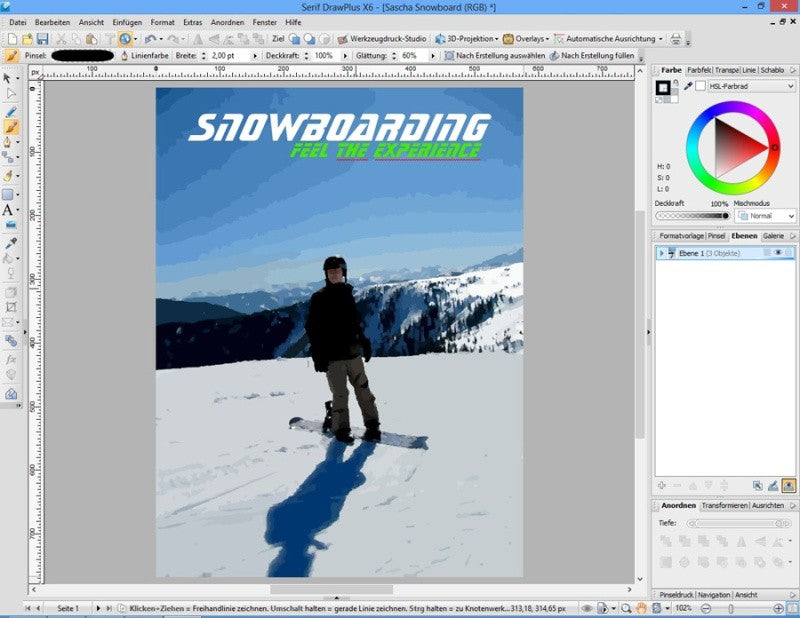Add a layer with the plus icon
This screenshot has width=800, height=618.
662,485
